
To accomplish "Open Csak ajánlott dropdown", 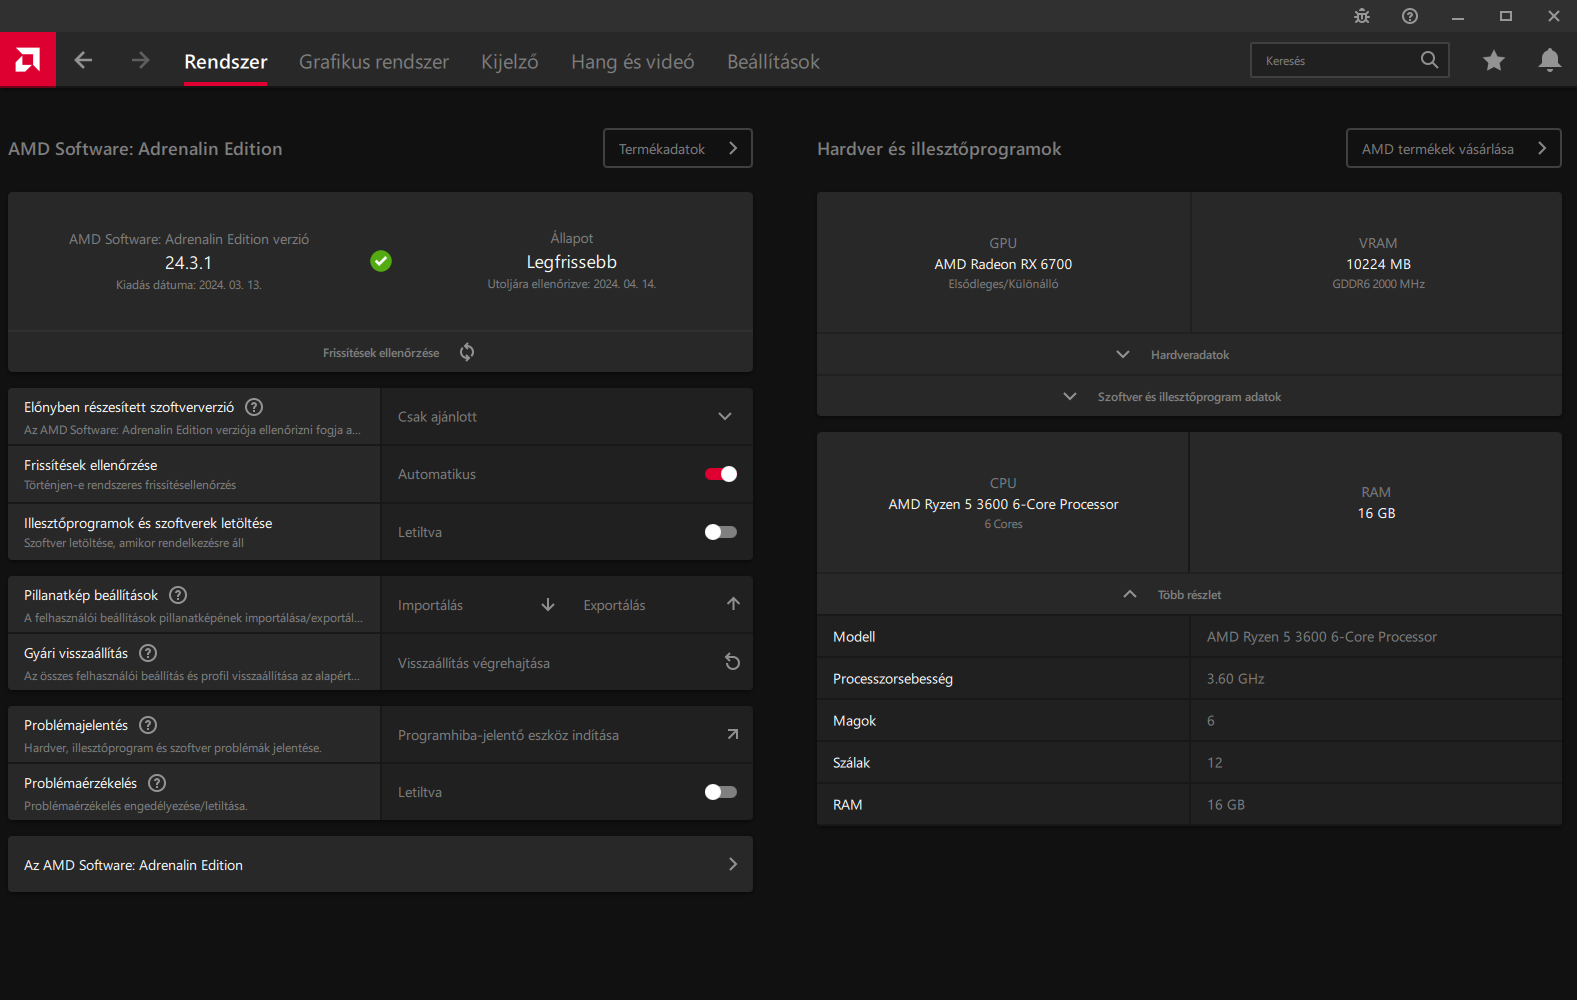I will coord(566,417).
